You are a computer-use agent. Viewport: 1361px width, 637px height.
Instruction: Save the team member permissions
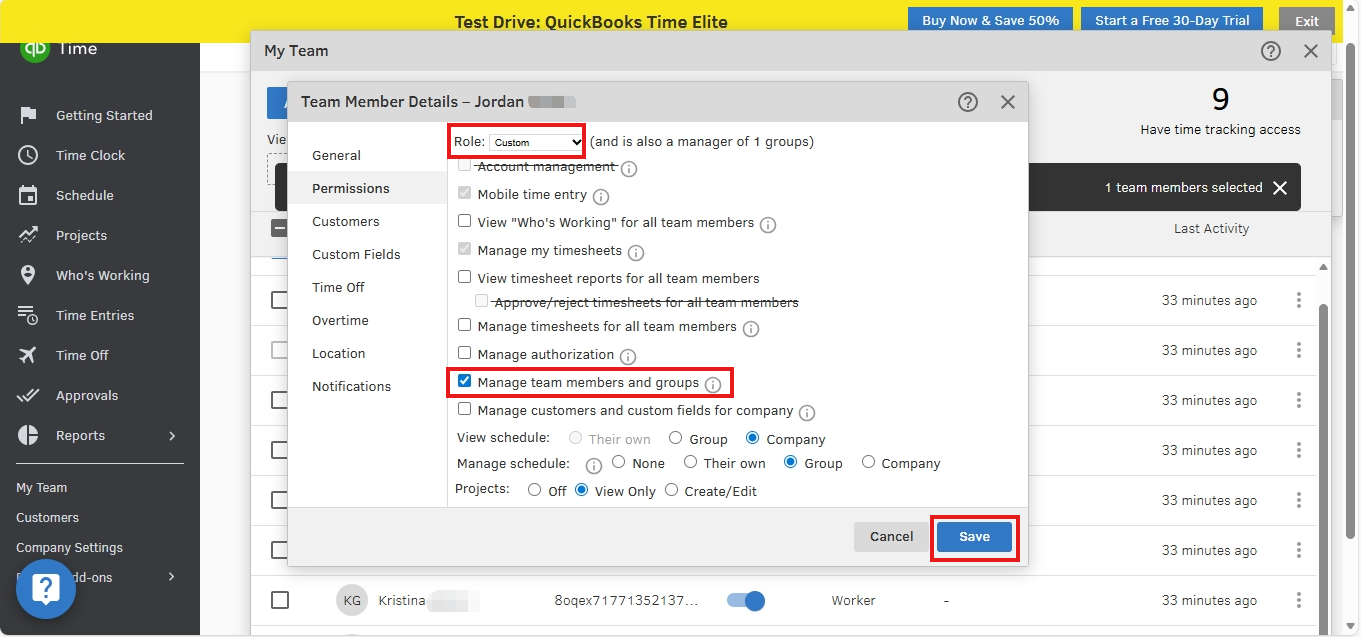(974, 537)
